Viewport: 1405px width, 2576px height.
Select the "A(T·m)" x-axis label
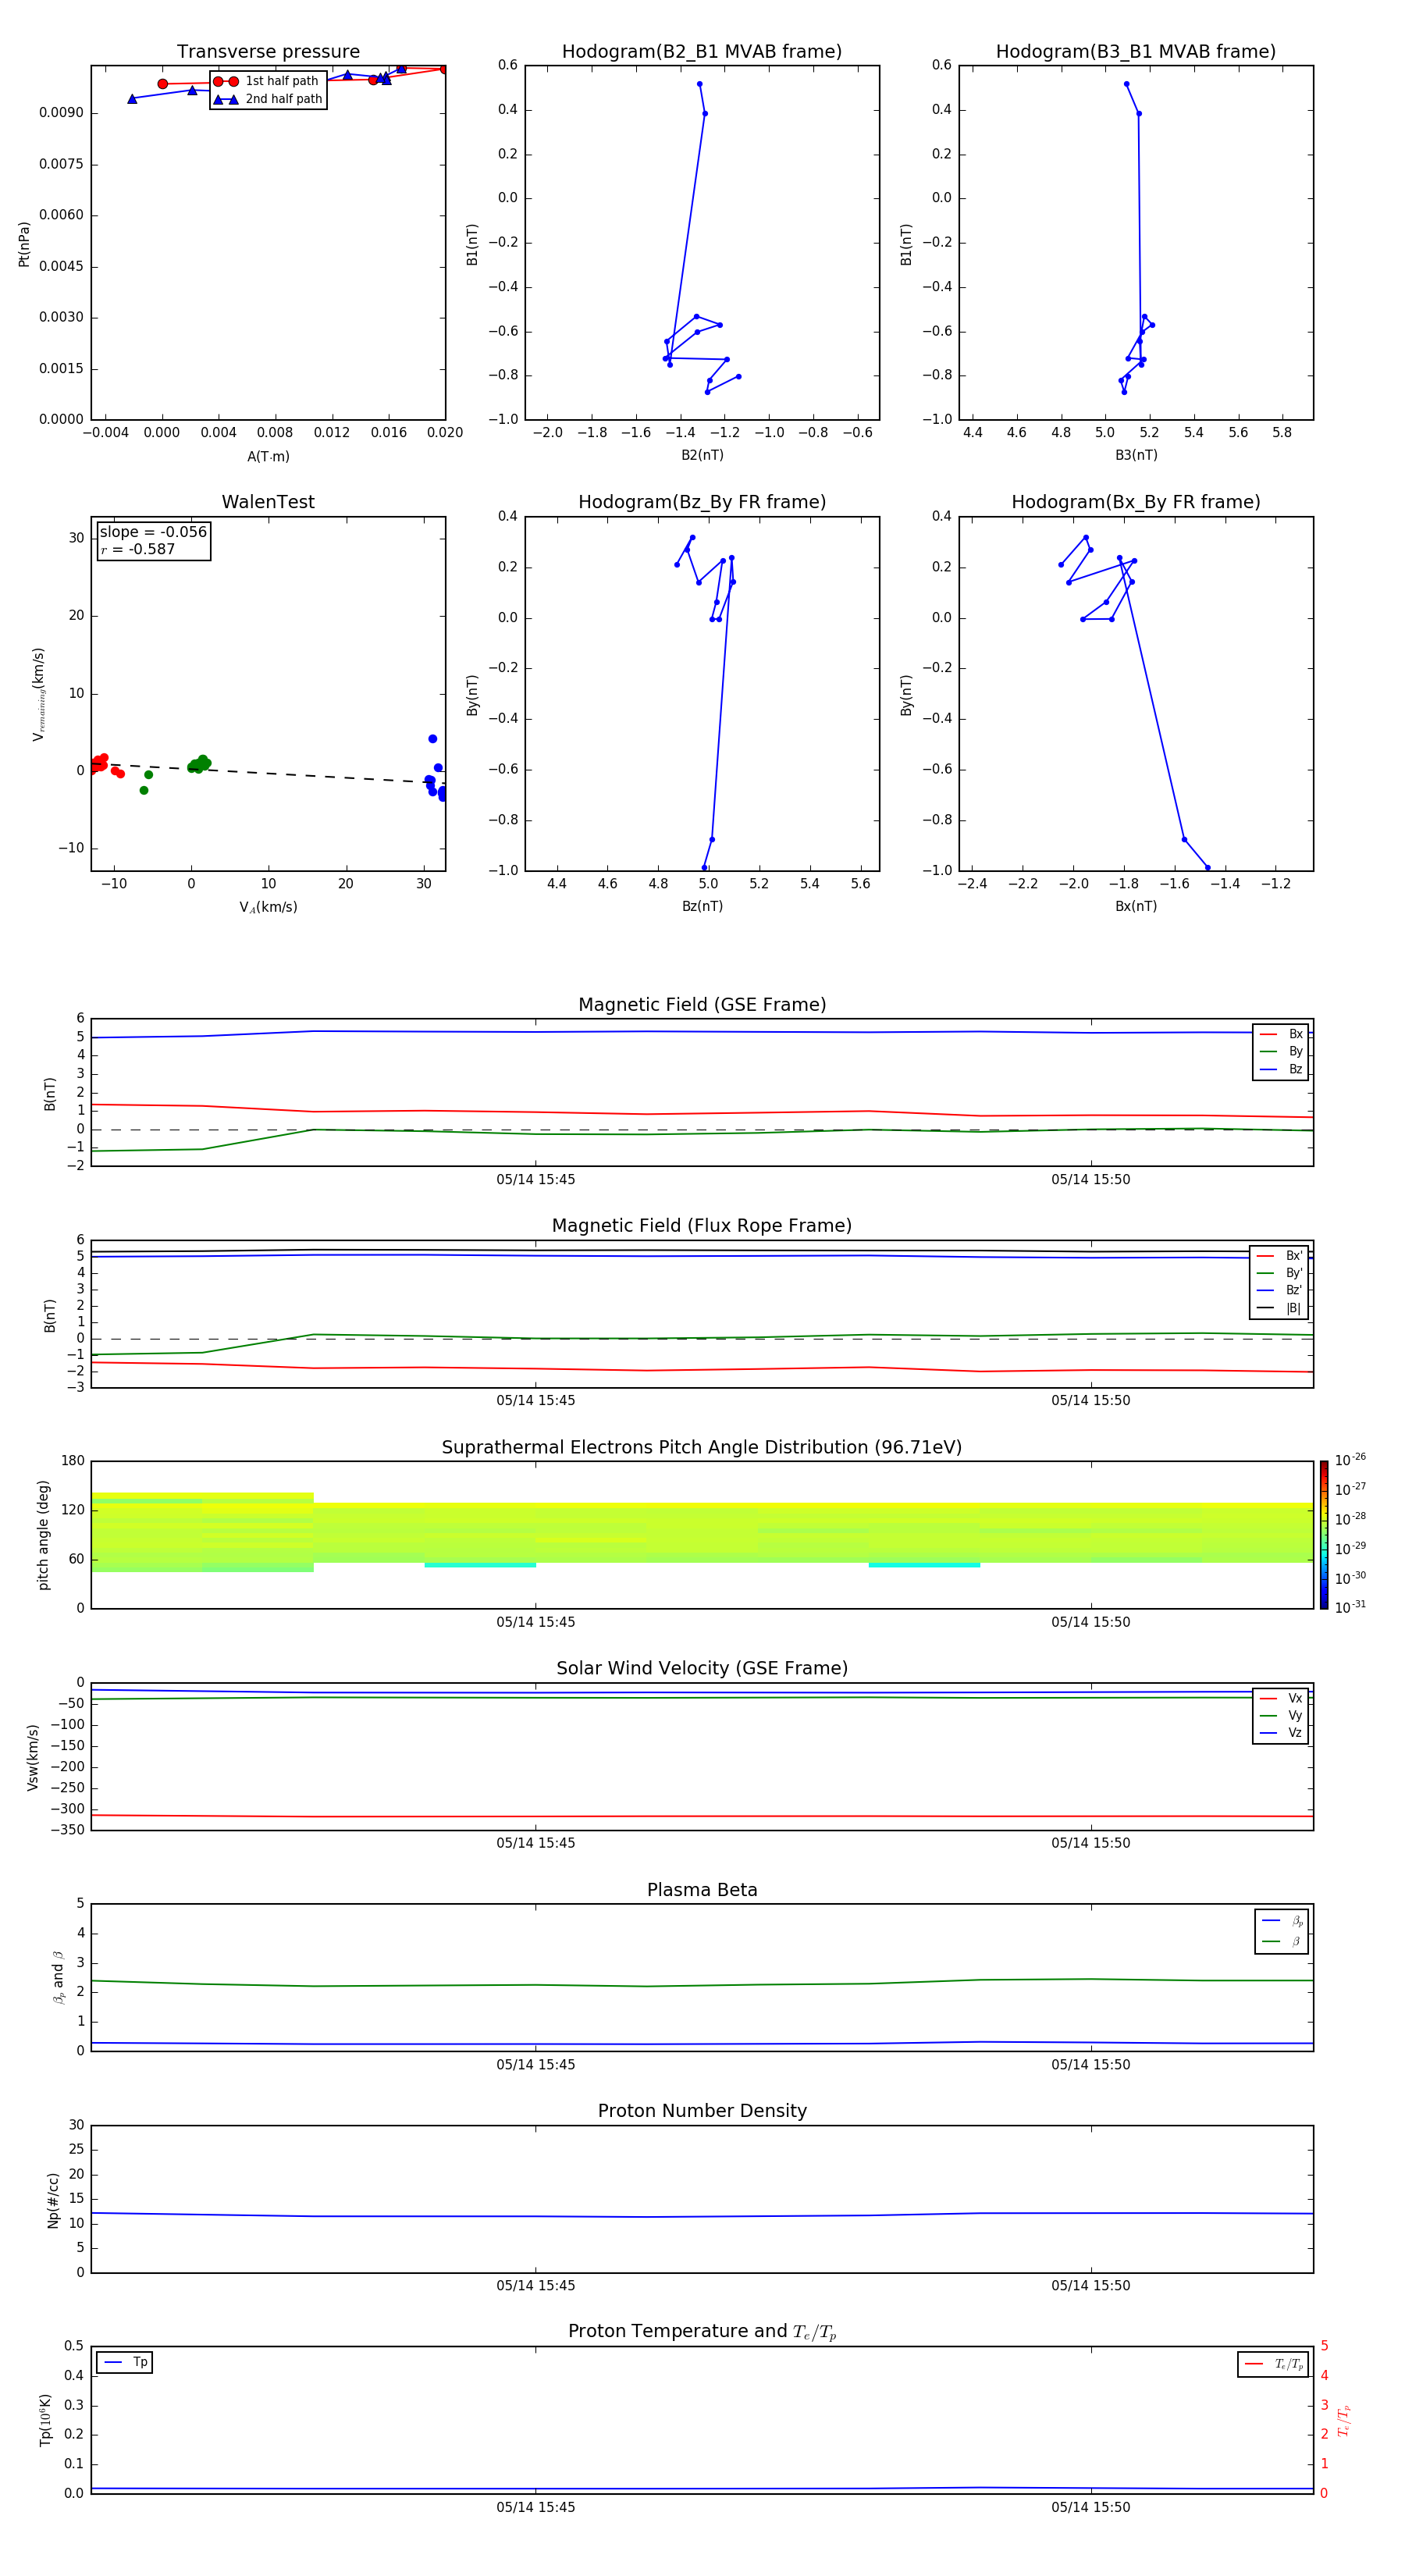click(268, 457)
